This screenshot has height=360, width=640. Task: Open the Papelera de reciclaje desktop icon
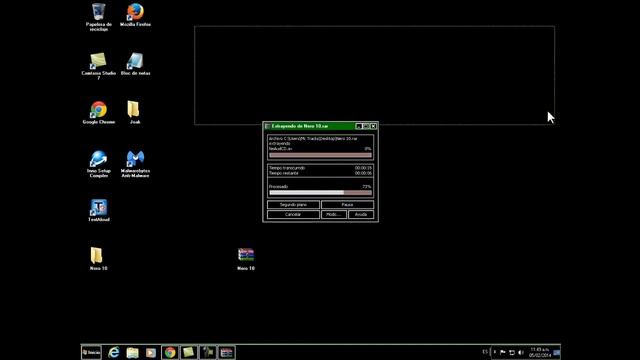(98, 16)
